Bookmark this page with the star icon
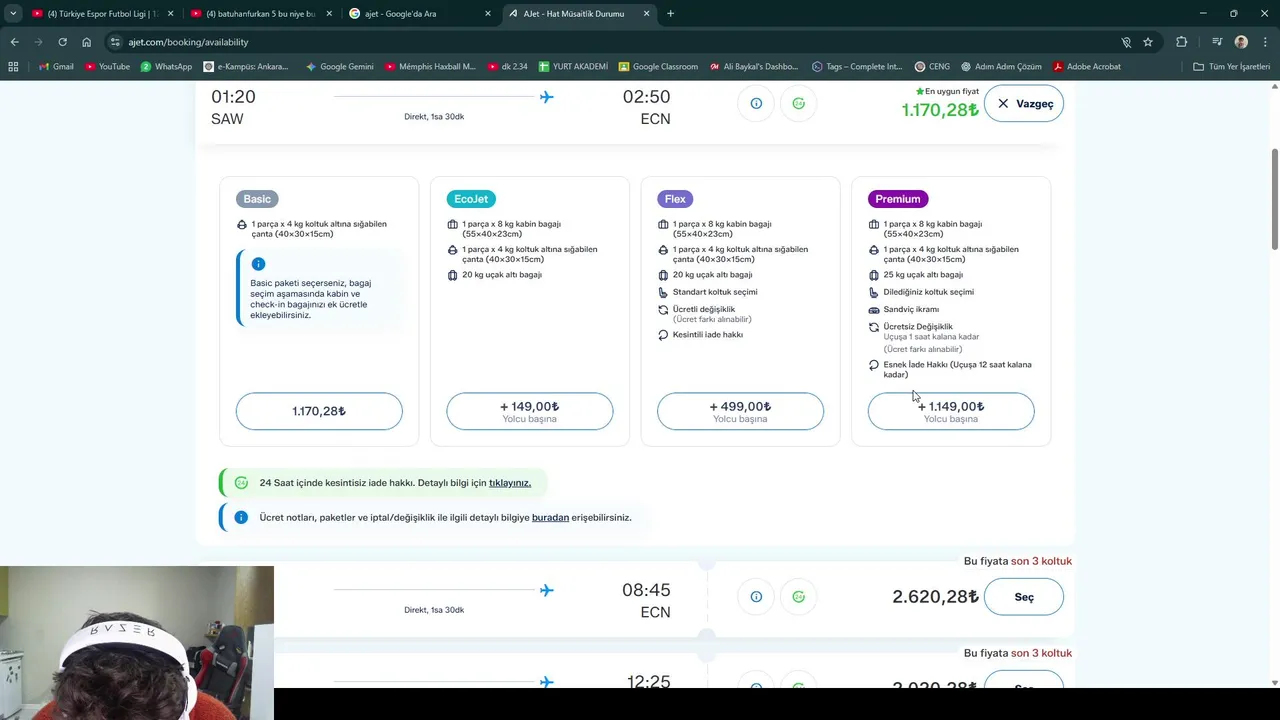The image size is (1280, 720). point(1148,42)
